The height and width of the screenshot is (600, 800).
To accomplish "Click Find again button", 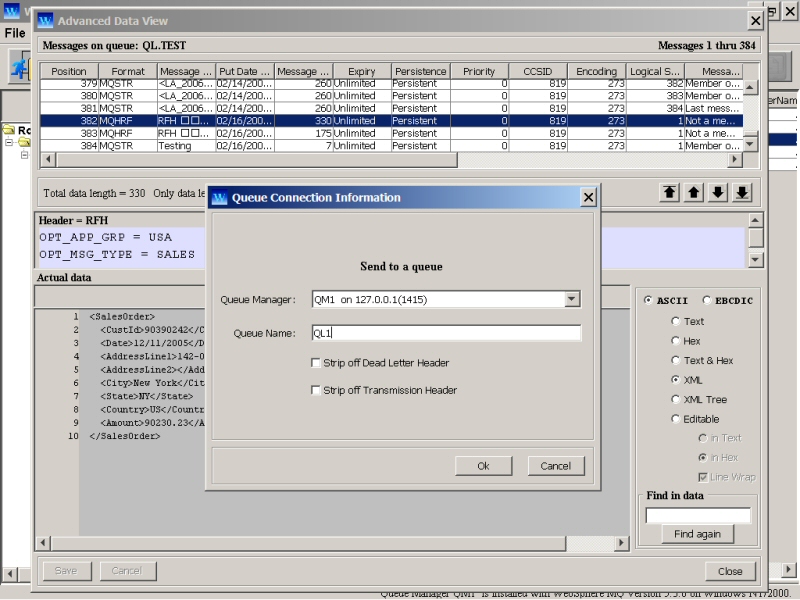I will 697,534.
